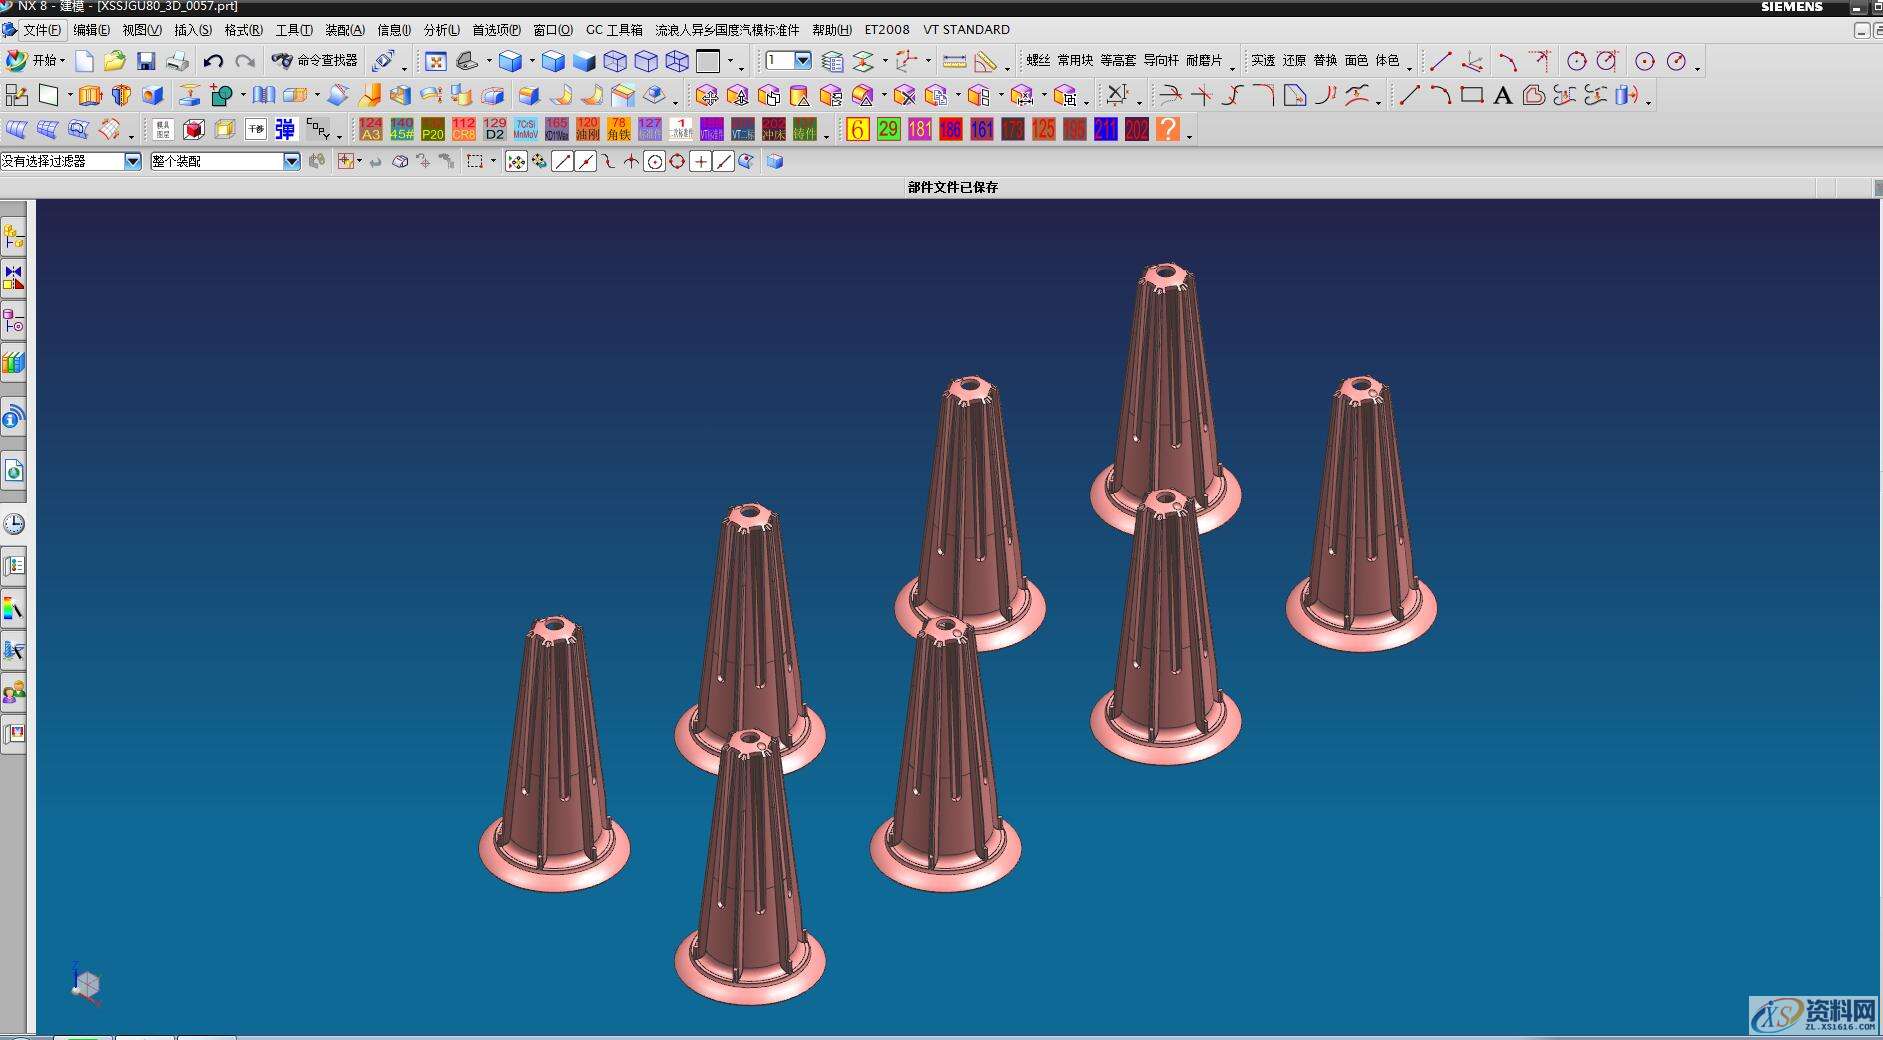1883x1040 pixels.
Task: Select the Text 'A' tool icon
Action: click(x=1502, y=96)
